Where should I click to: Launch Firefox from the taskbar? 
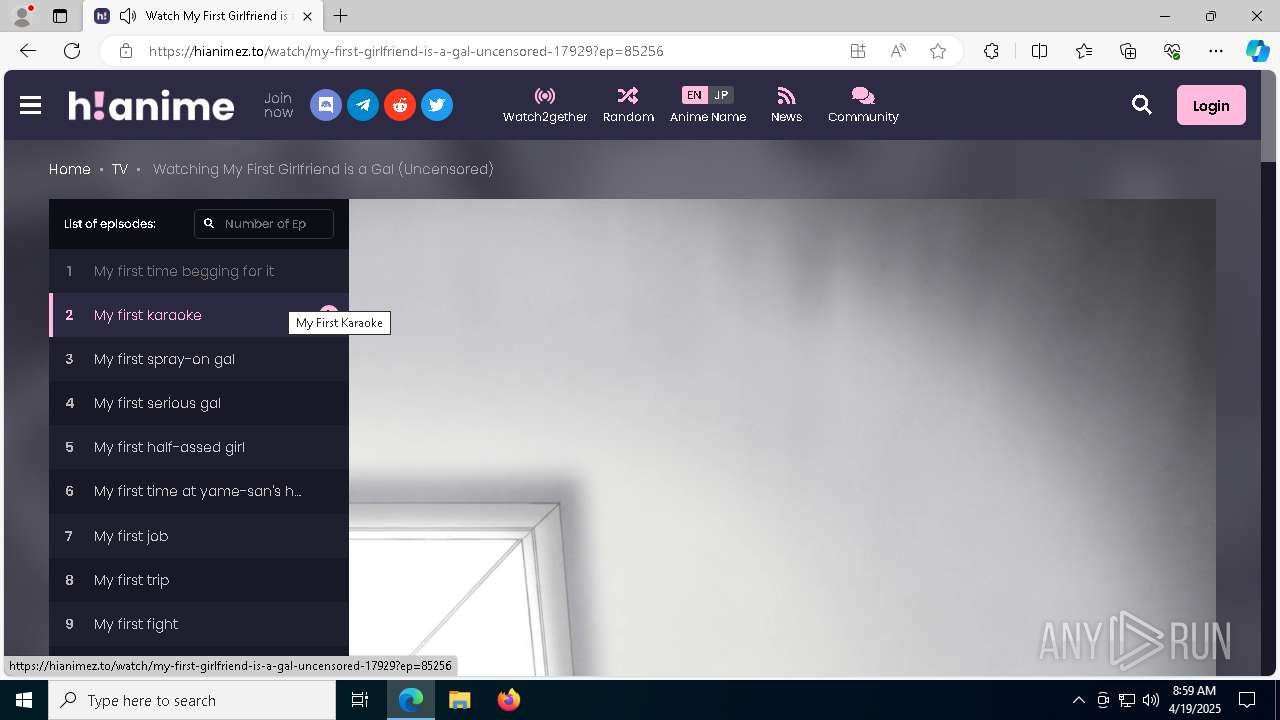(x=509, y=700)
